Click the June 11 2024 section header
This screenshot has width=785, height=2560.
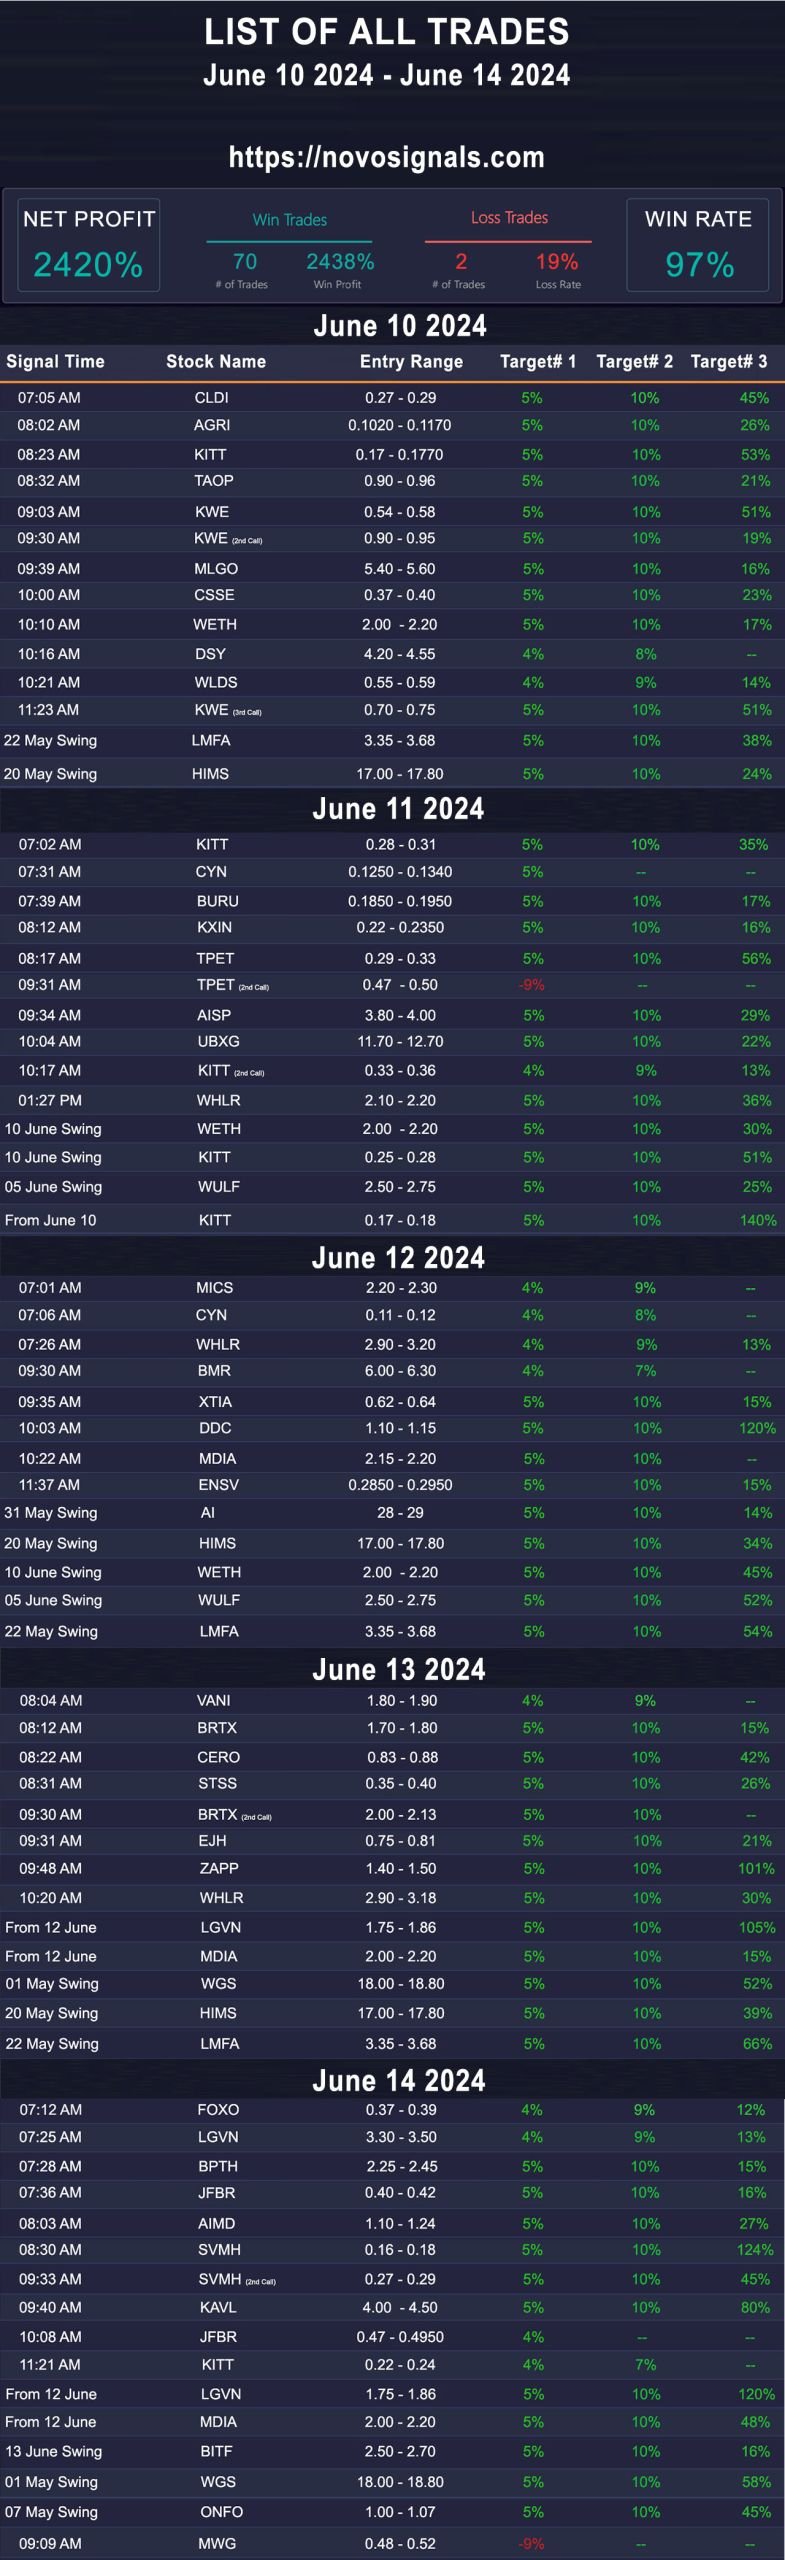coord(398,808)
